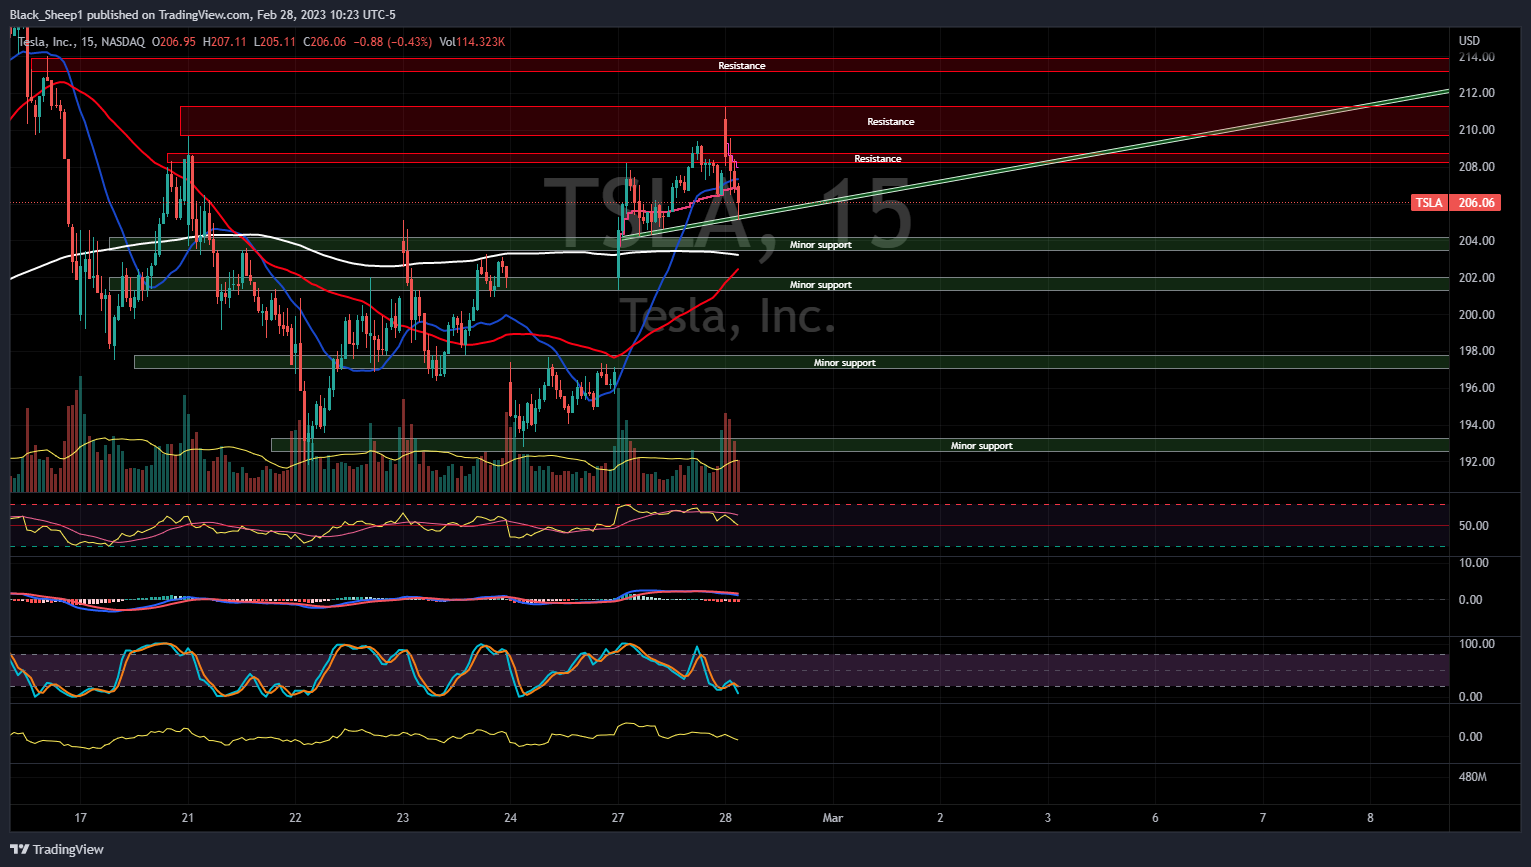Image resolution: width=1531 pixels, height=867 pixels.
Task: Click the stochastic pane 100.00 axis label
Action: [x=1476, y=644]
